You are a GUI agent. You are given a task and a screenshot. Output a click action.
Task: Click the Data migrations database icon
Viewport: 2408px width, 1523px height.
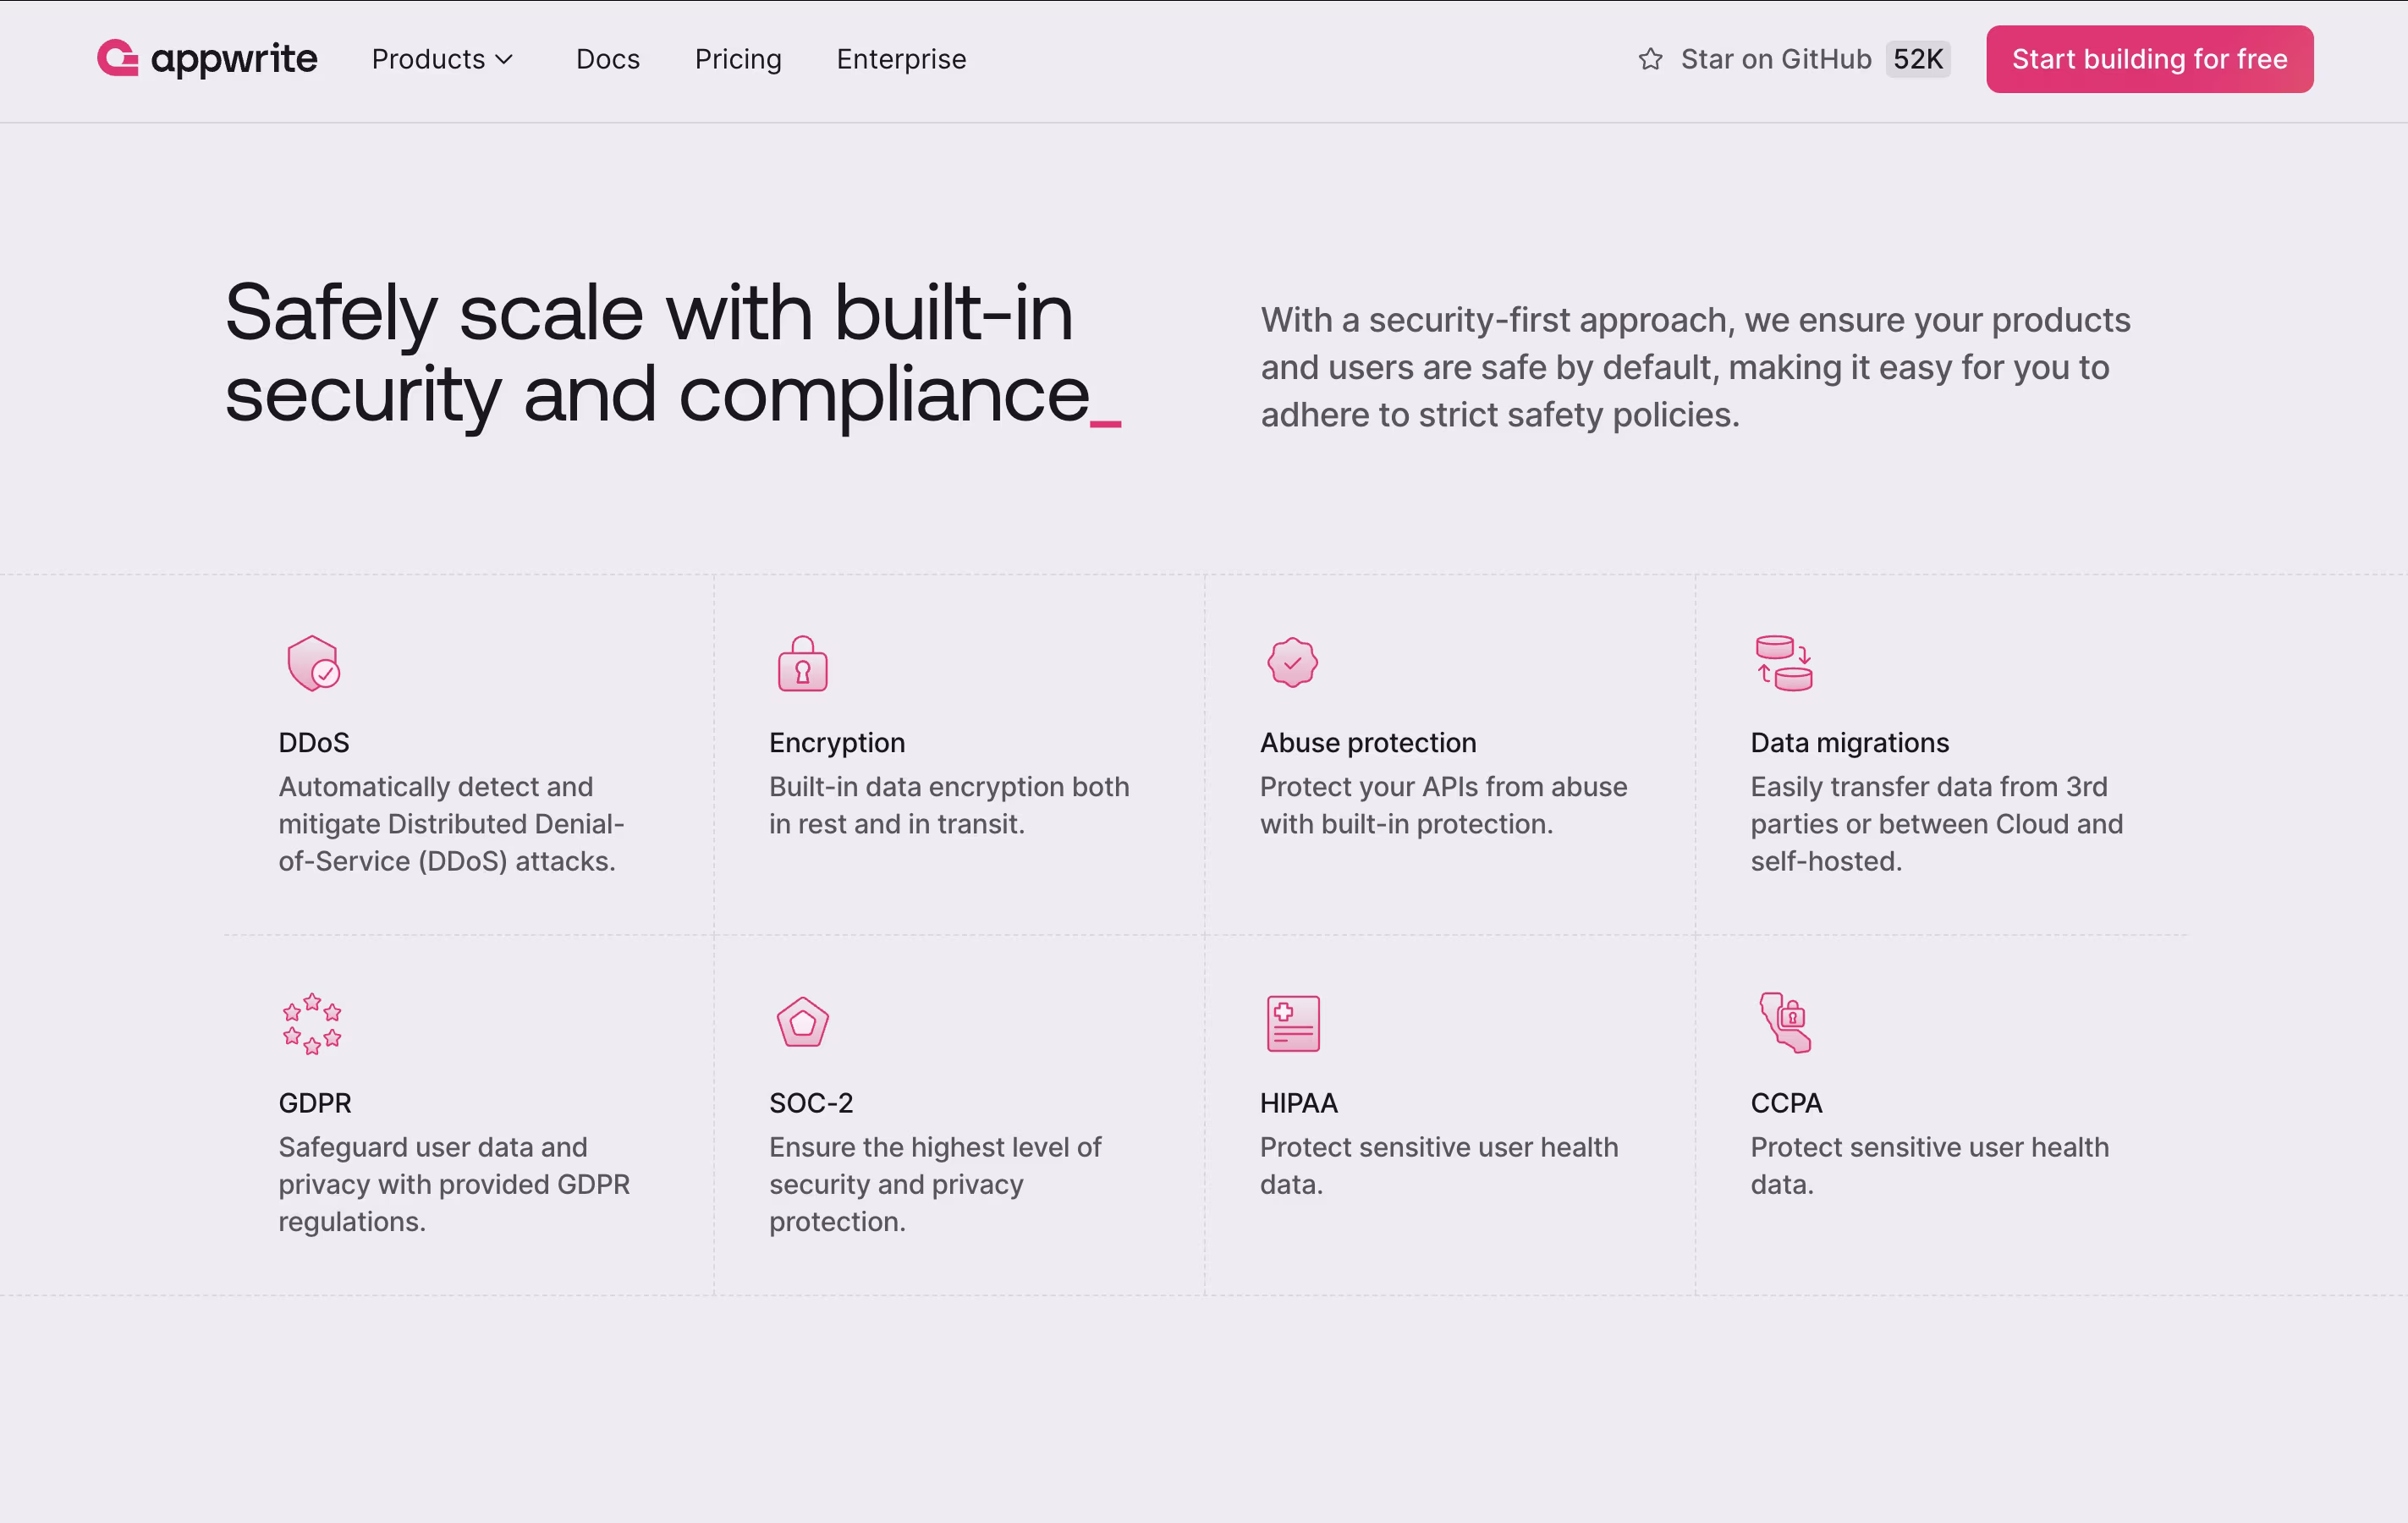click(1784, 663)
